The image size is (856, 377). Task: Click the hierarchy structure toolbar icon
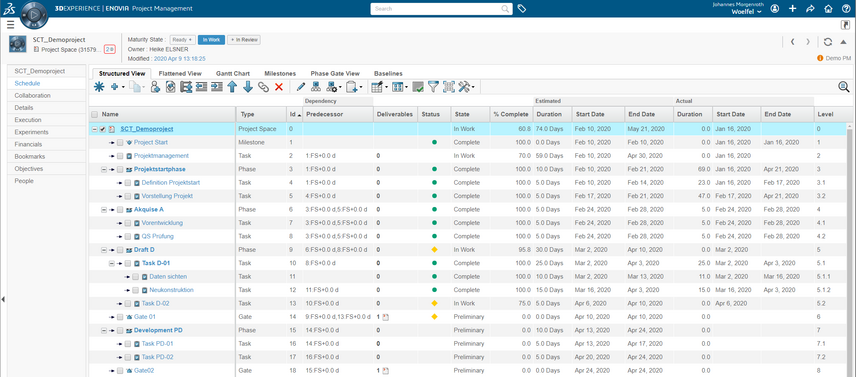[316, 87]
